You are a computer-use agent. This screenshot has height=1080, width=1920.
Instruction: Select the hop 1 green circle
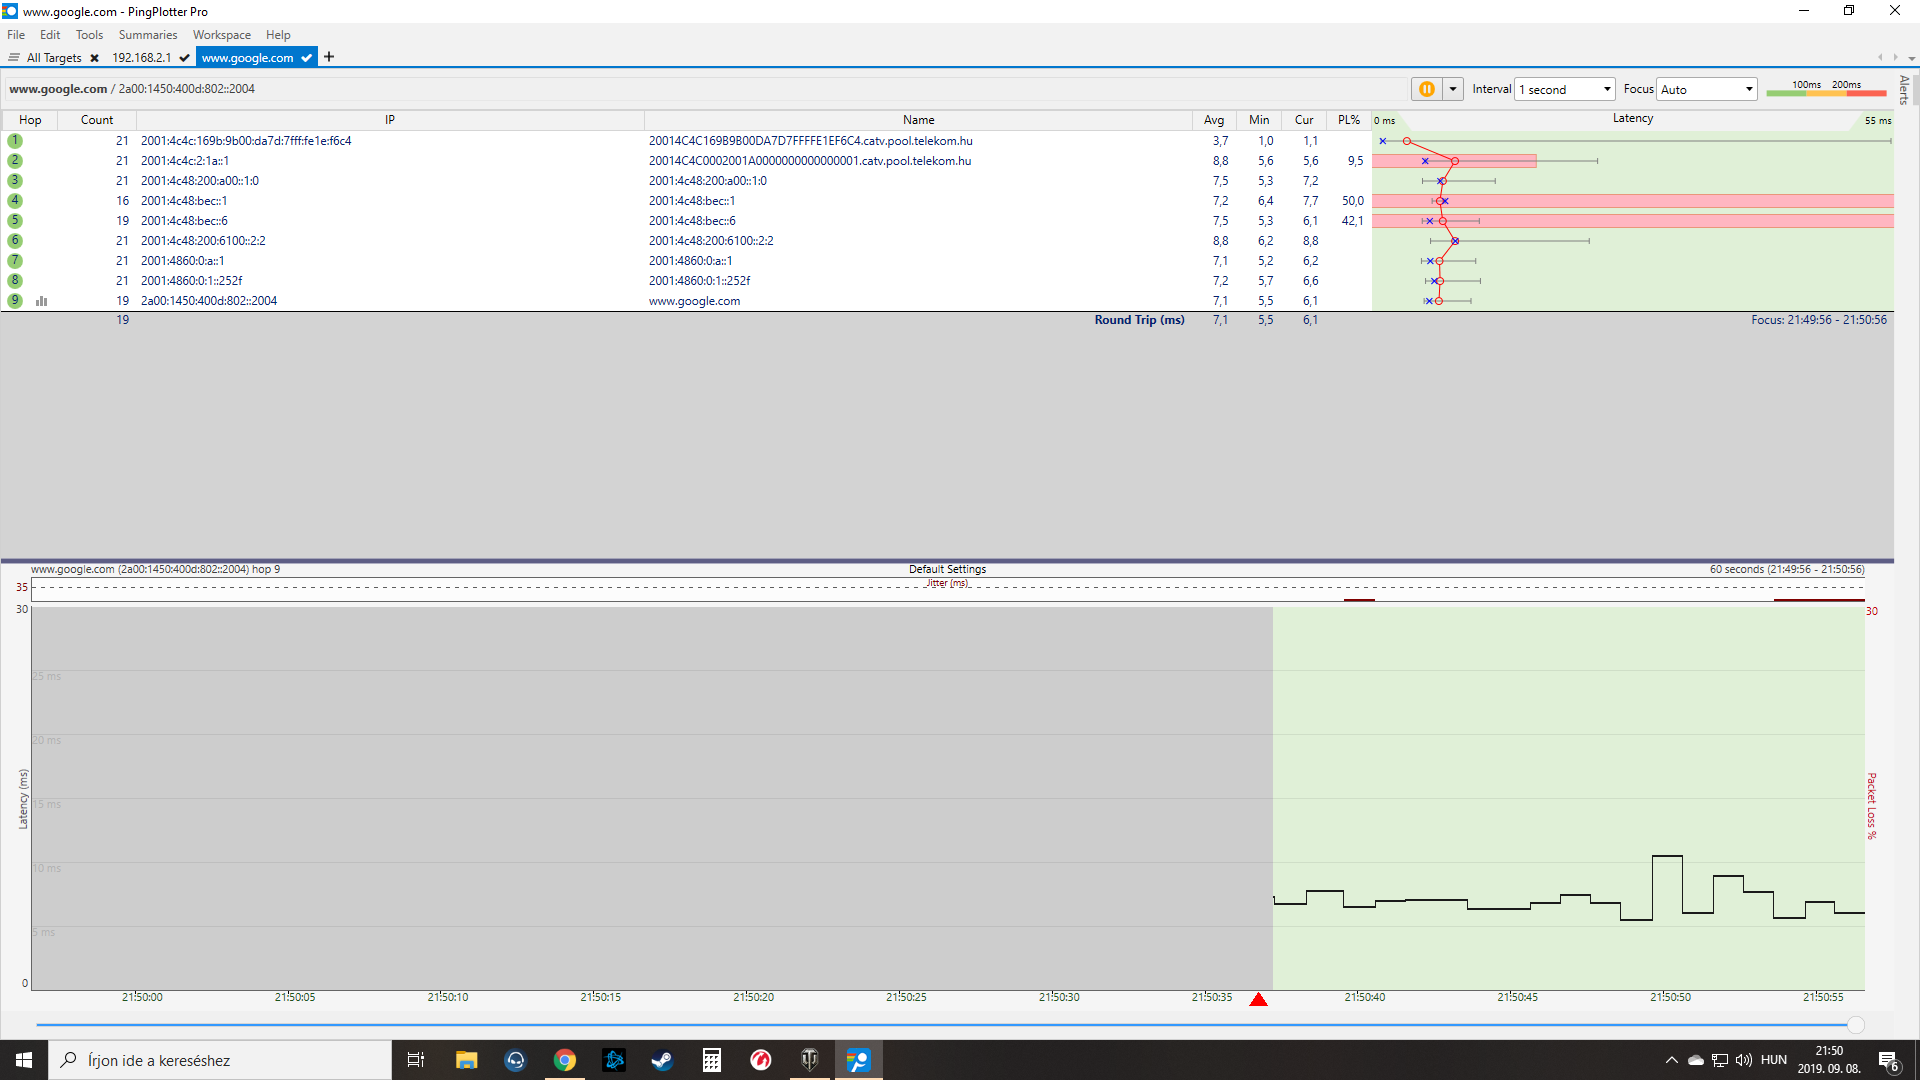coord(15,141)
